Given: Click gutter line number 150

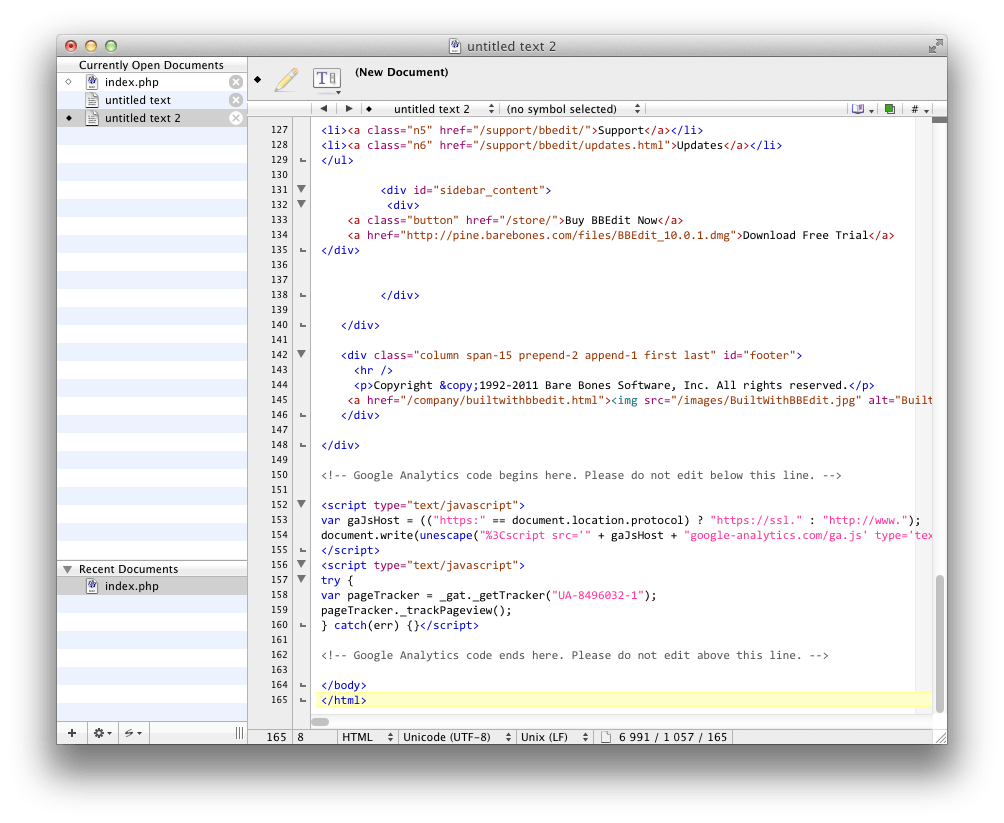Looking at the screenshot, I should click(279, 475).
